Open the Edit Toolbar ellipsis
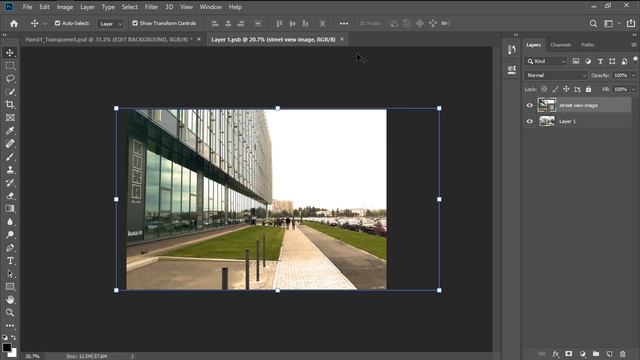The image size is (640, 360). tap(10, 325)
